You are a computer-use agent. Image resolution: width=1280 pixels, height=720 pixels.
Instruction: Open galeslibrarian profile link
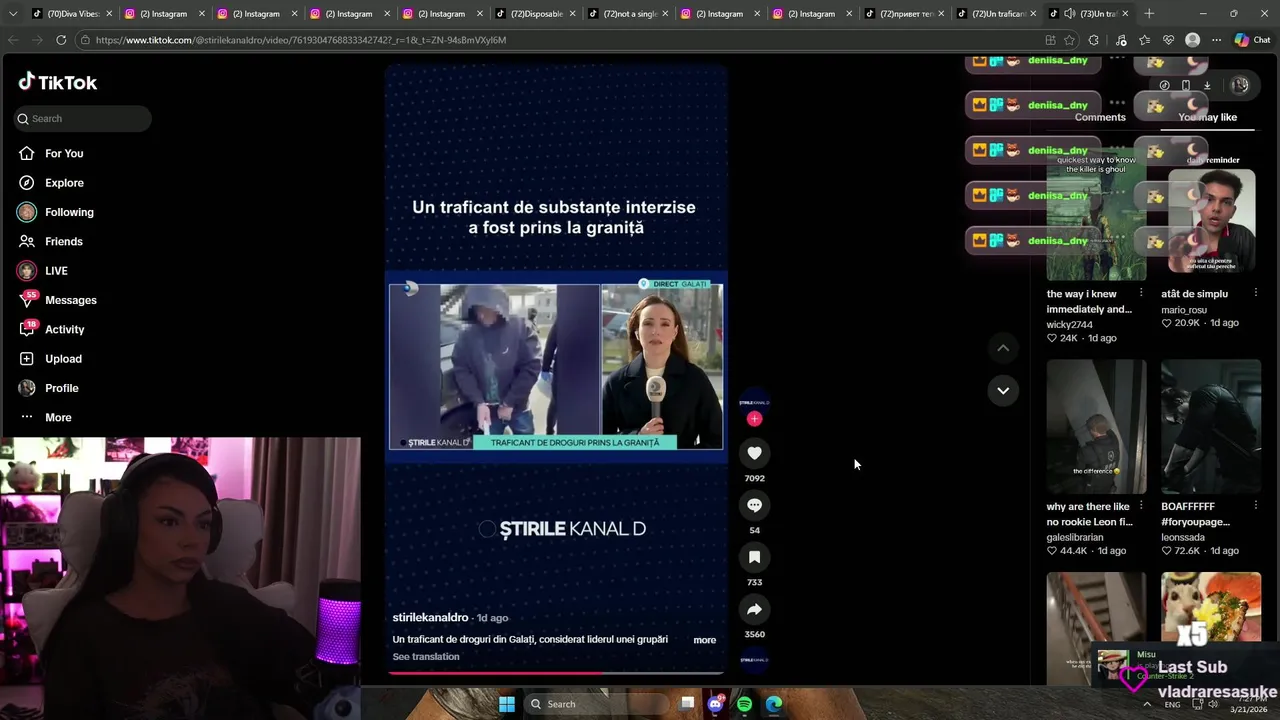(x=1075, y=537)
